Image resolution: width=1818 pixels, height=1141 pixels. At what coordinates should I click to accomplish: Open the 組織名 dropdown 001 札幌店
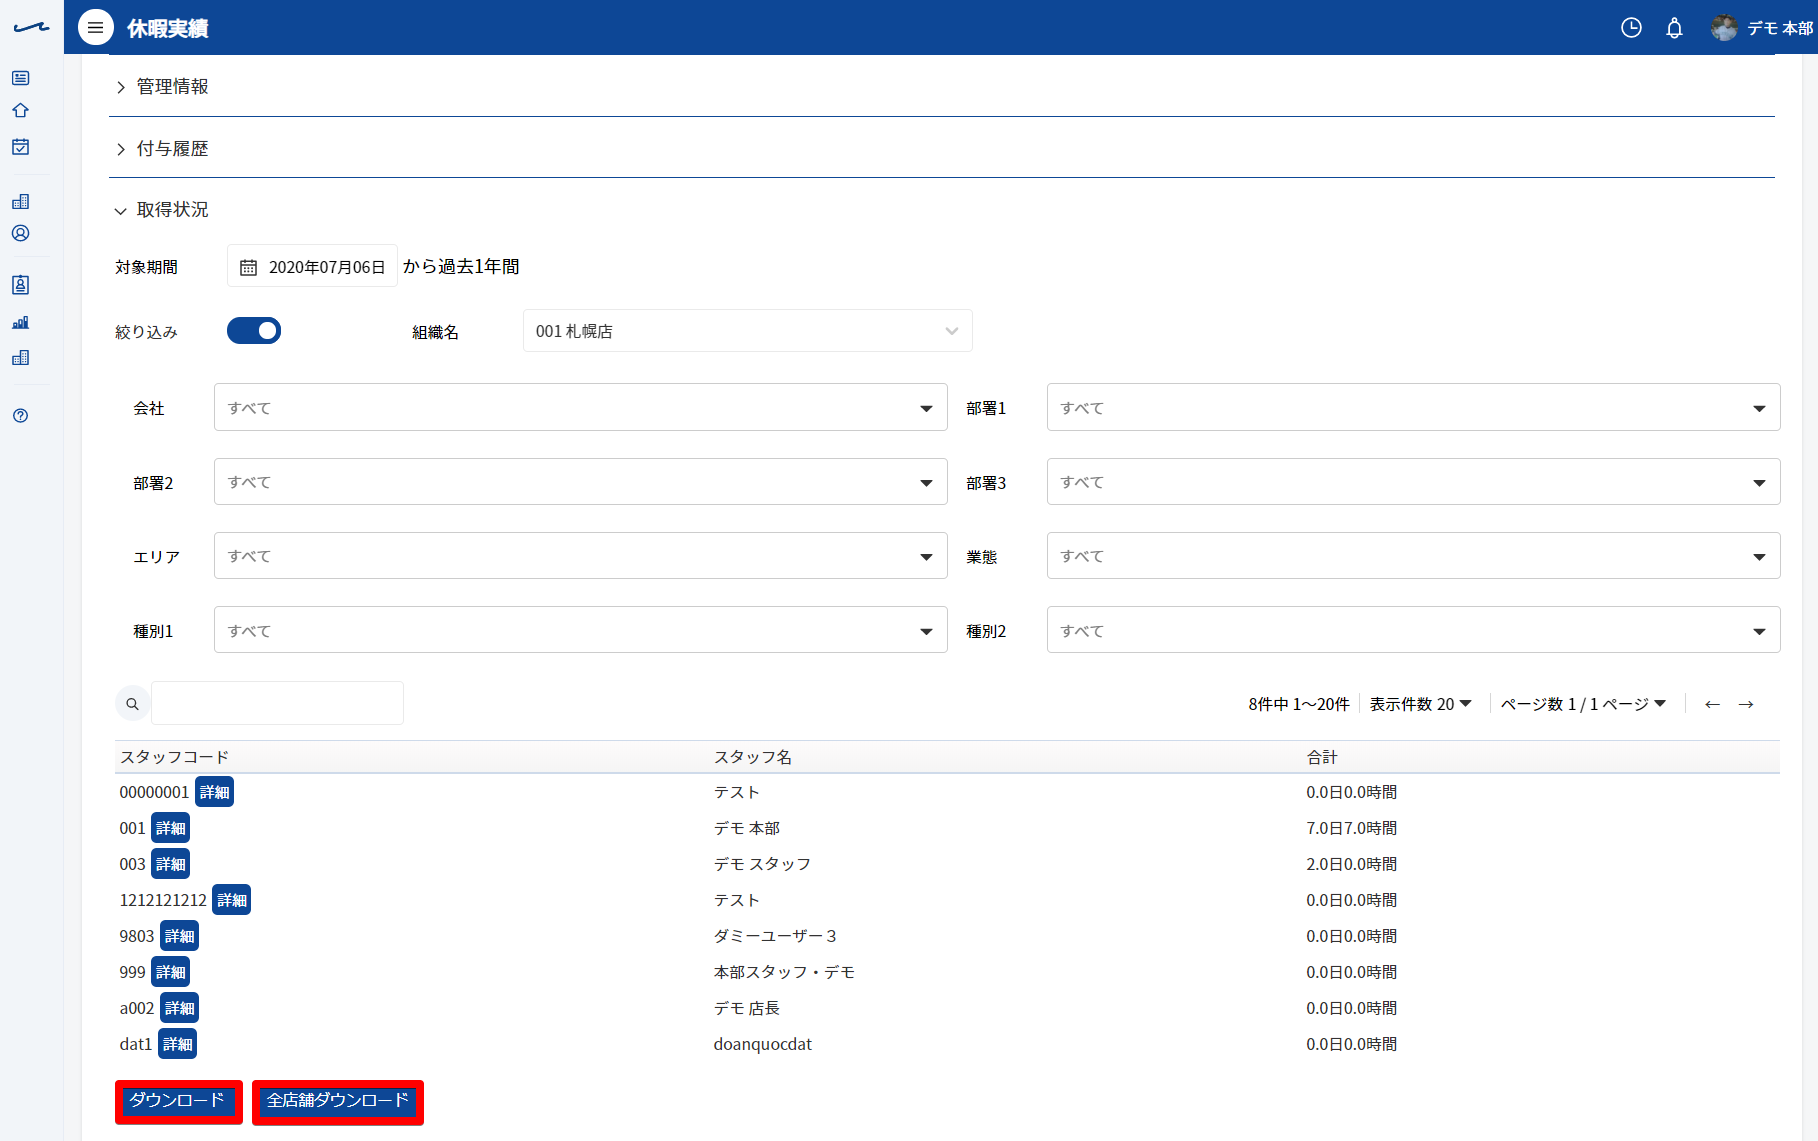(747, 331)
